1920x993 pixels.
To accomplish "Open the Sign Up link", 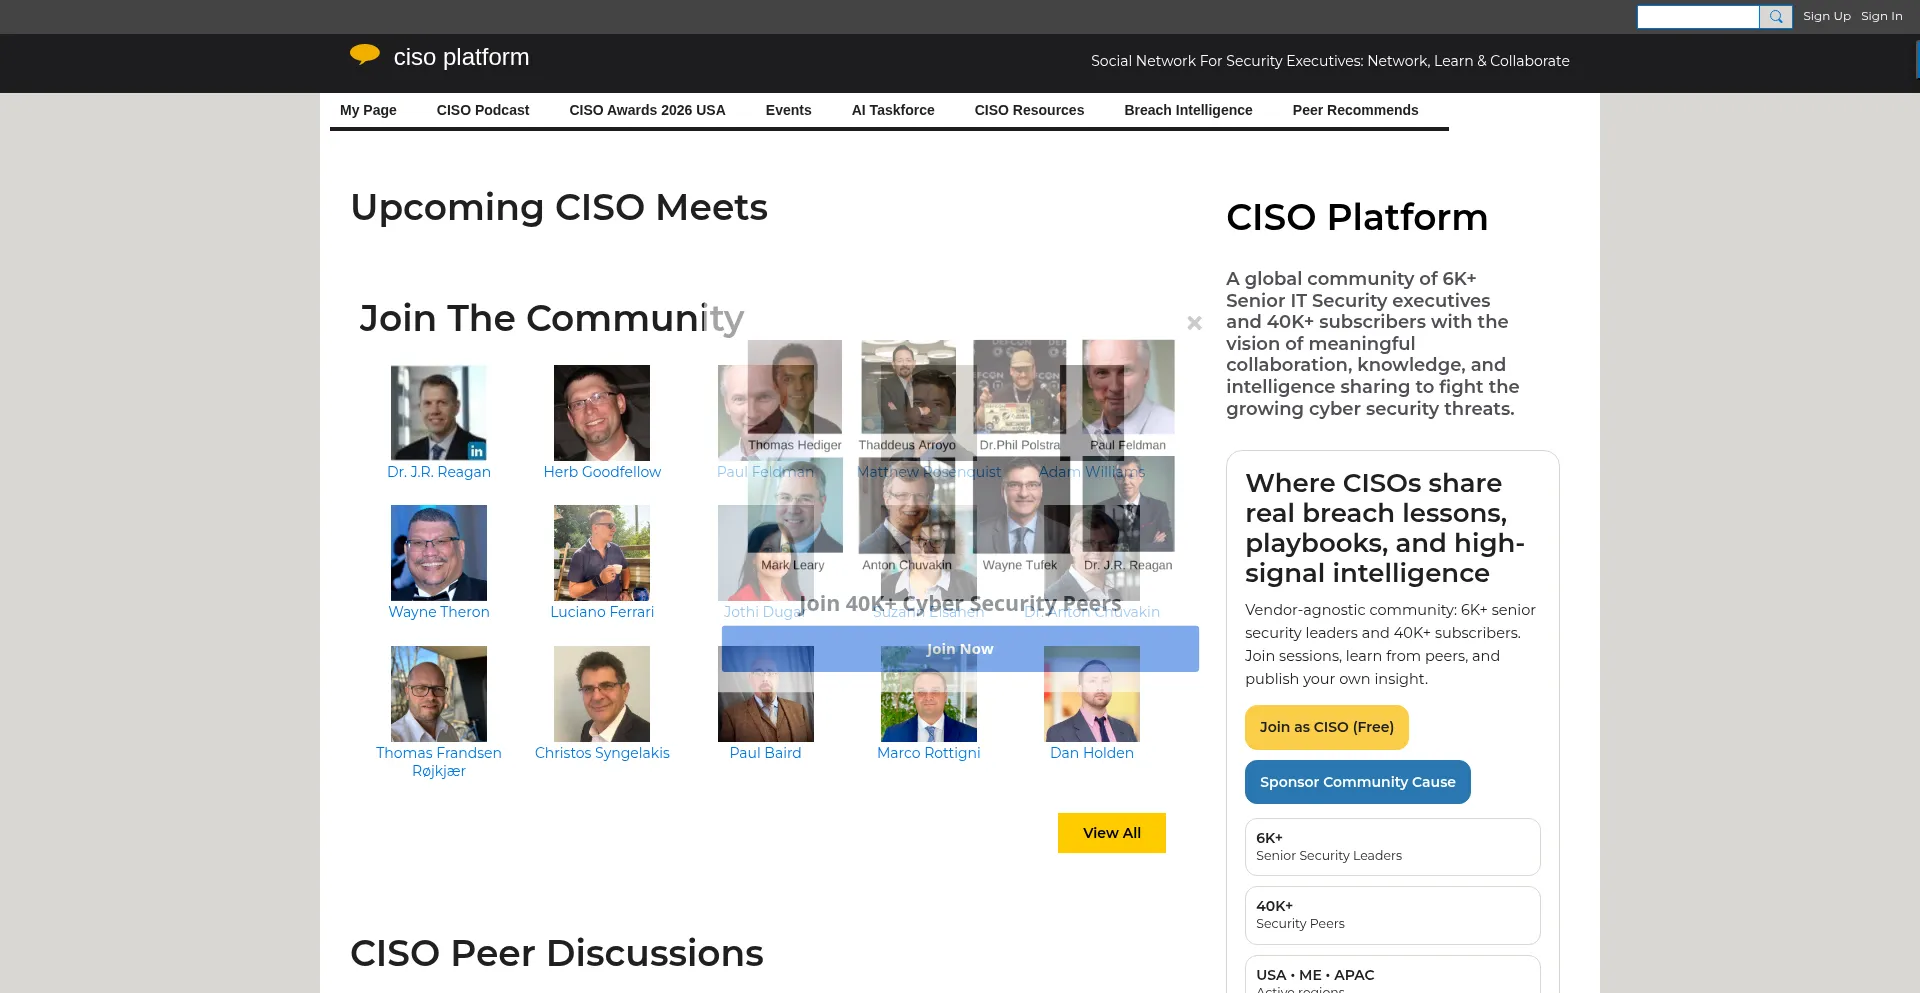I will coord(1826,16).
